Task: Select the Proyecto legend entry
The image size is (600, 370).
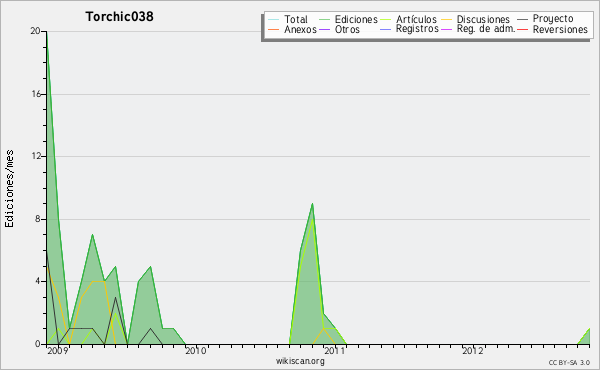Action: (553, 19)
